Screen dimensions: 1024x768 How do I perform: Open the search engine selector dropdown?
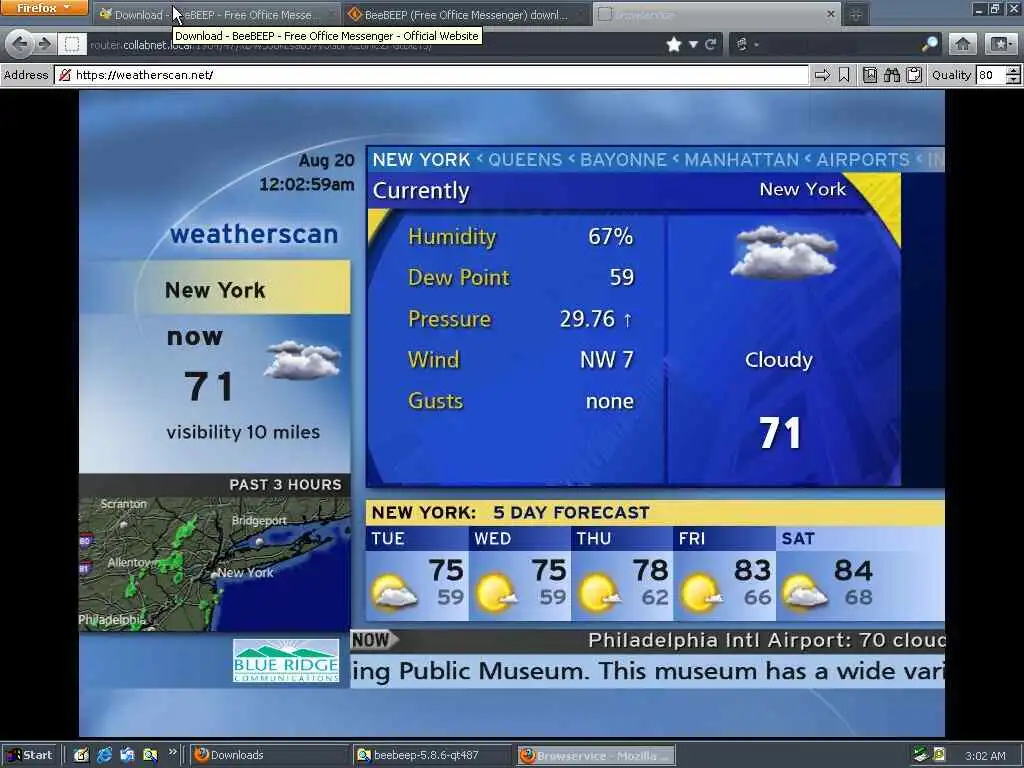pos(746,44)
